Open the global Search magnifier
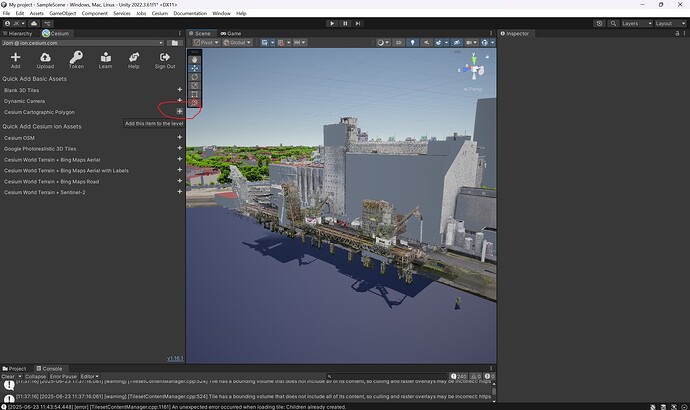Screen dimensions: 690x410 (x=613, y=23)
